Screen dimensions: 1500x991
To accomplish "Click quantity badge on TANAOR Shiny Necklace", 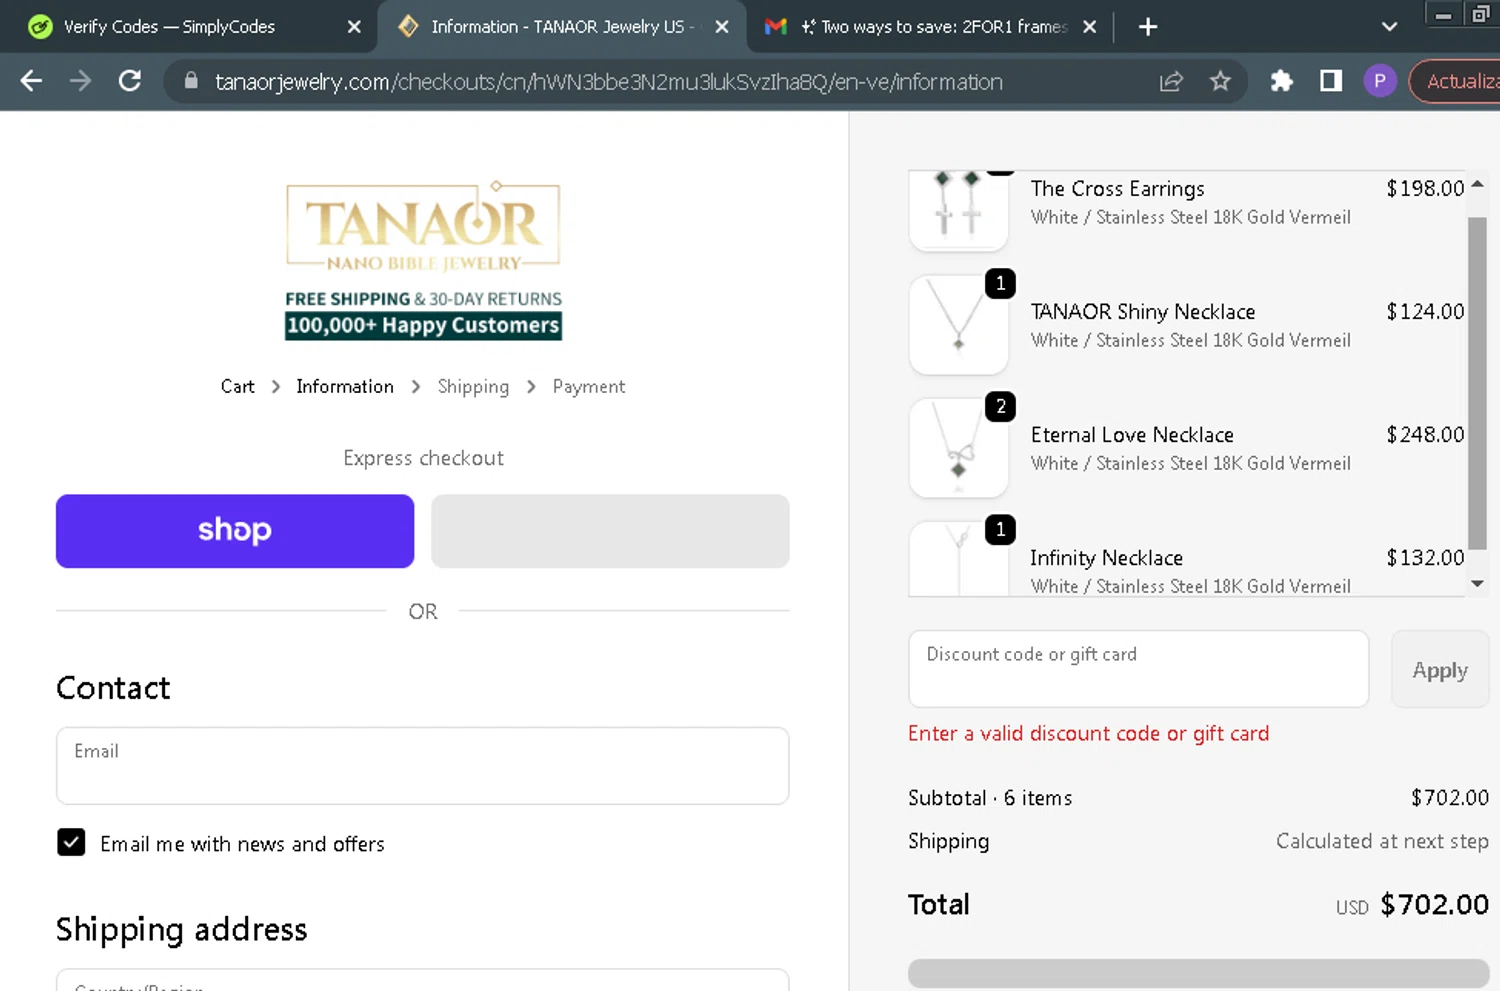I will coord(1000,284).
